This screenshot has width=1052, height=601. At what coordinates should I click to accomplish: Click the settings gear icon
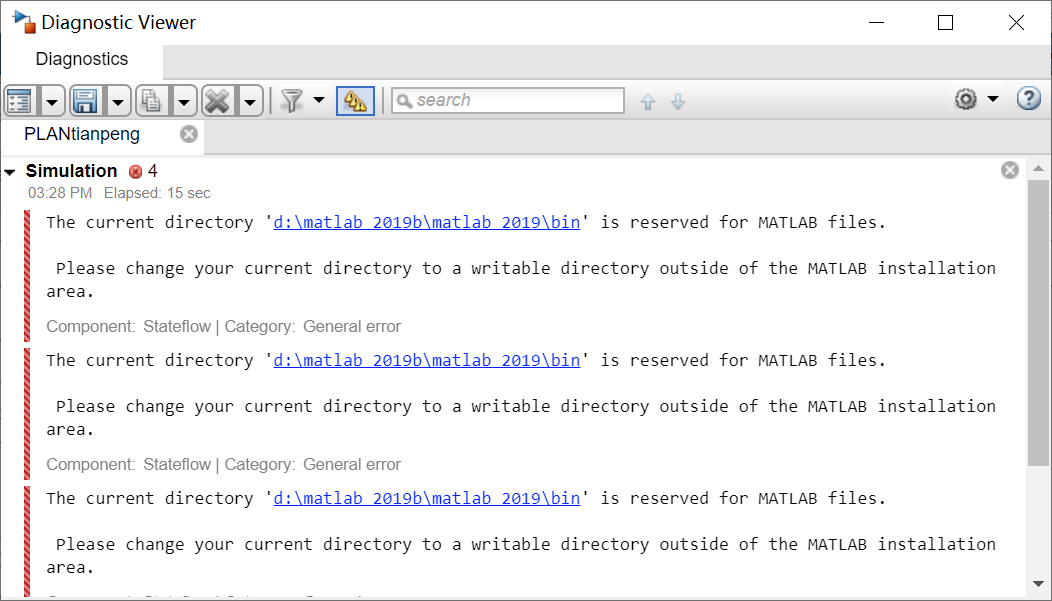(964, 100)
